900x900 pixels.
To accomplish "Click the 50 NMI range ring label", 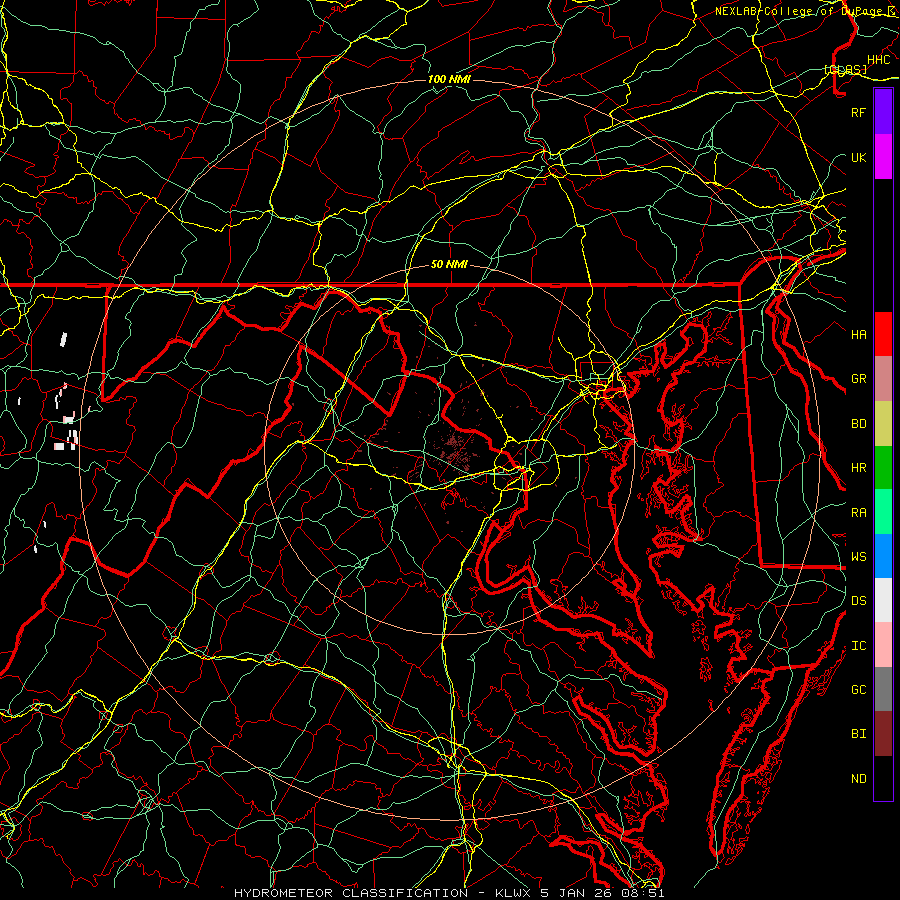I will point(449,264).
